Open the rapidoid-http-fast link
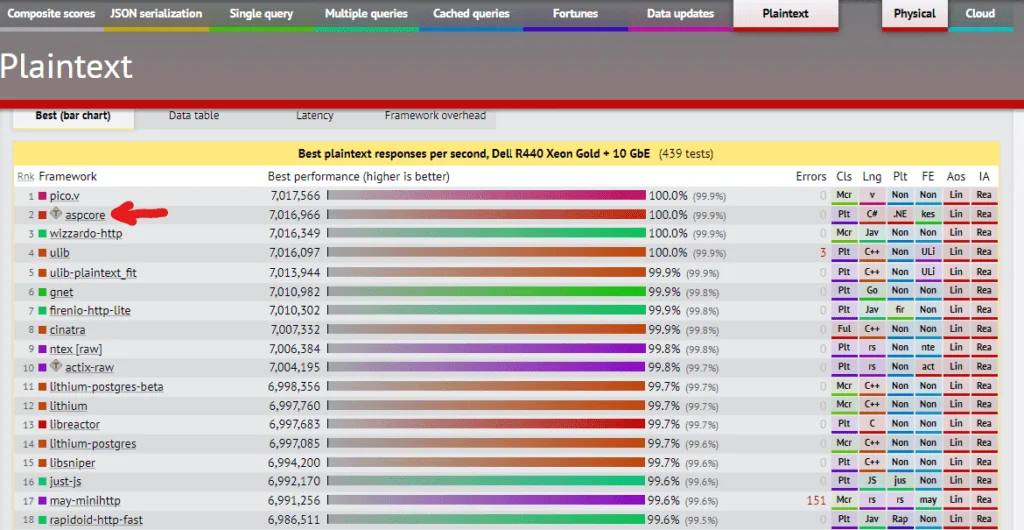 96,520
